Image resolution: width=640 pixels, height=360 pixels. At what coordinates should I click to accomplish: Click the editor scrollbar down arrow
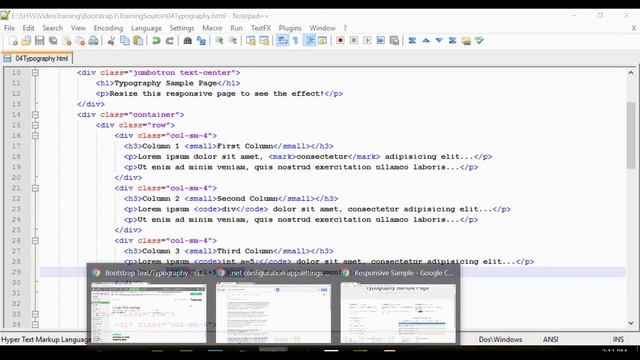tap(631, 323)
